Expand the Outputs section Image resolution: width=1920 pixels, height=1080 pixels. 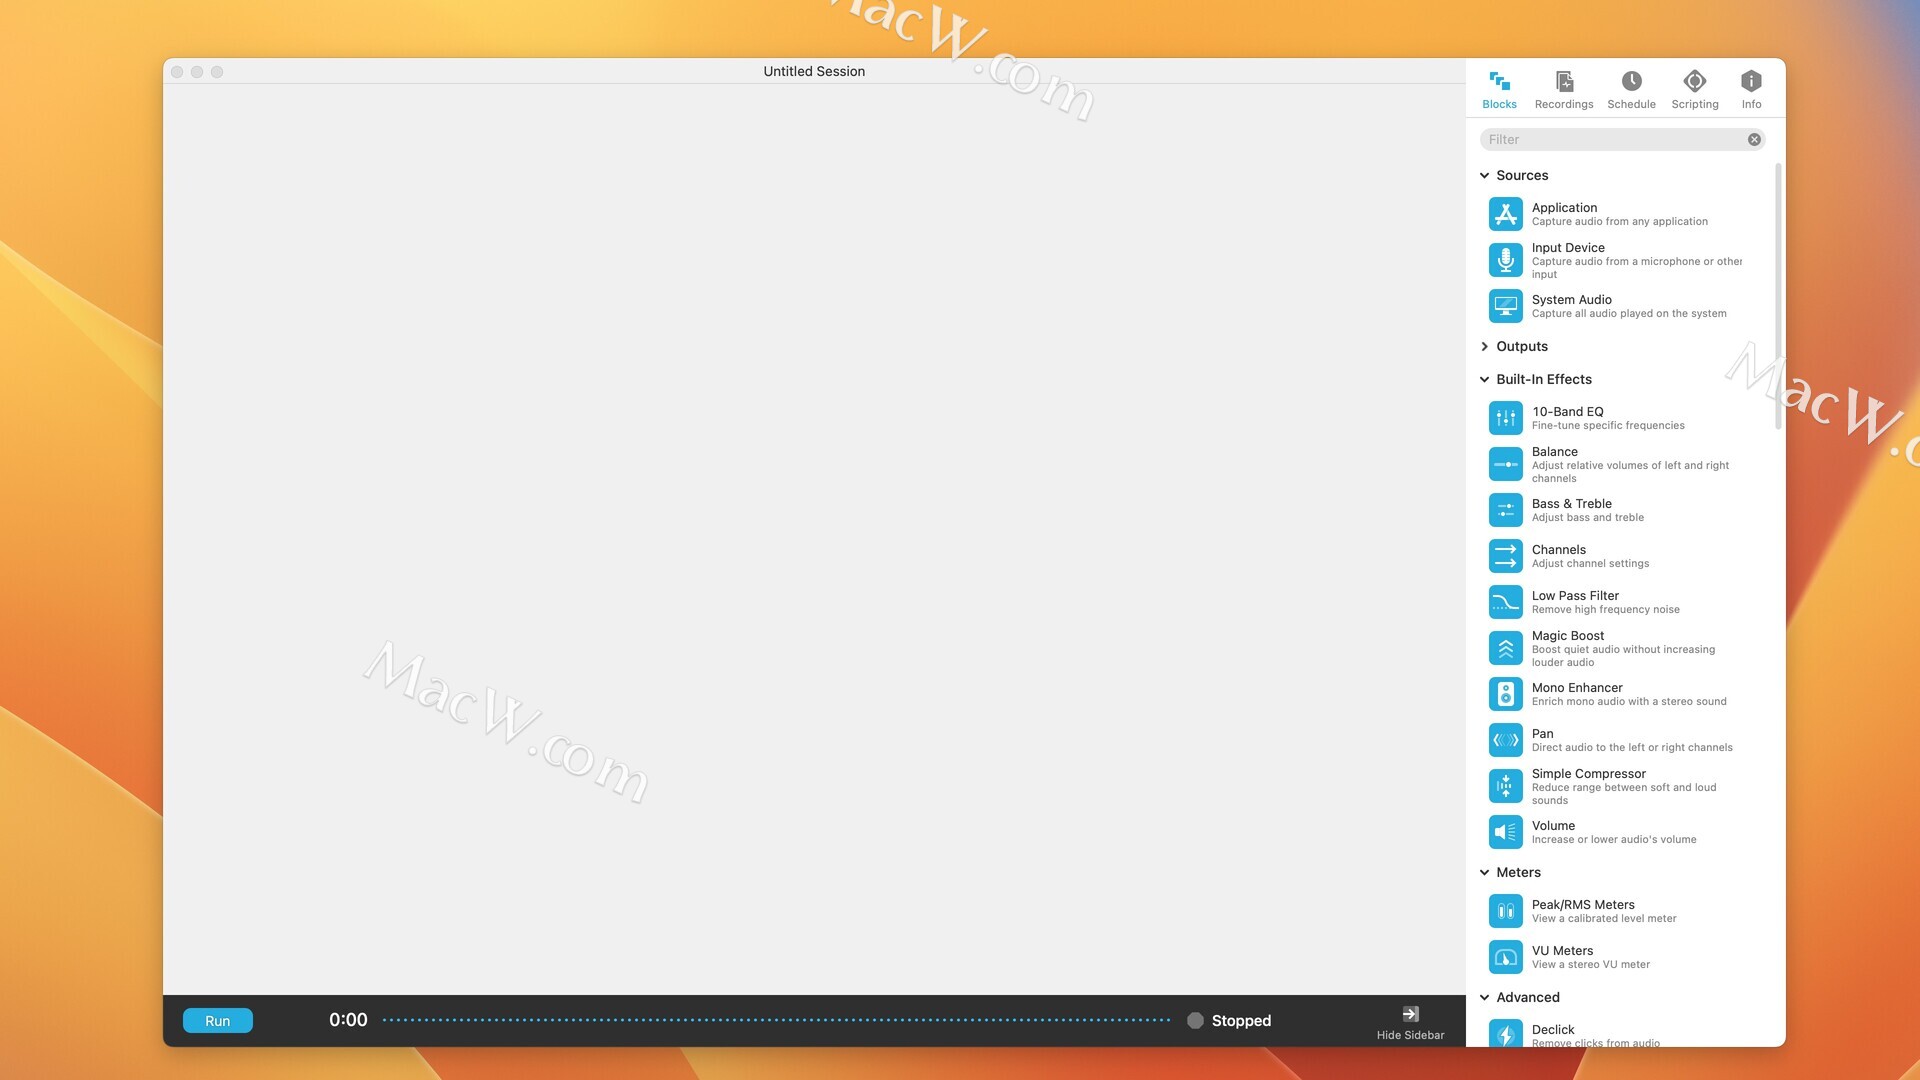click(1484, 347)
